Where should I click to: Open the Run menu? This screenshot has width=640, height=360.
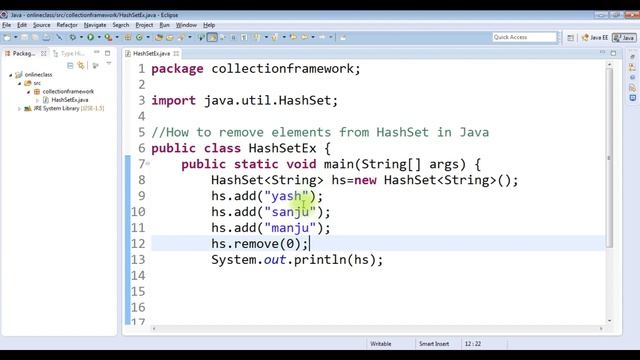click(x=164, y=25)
